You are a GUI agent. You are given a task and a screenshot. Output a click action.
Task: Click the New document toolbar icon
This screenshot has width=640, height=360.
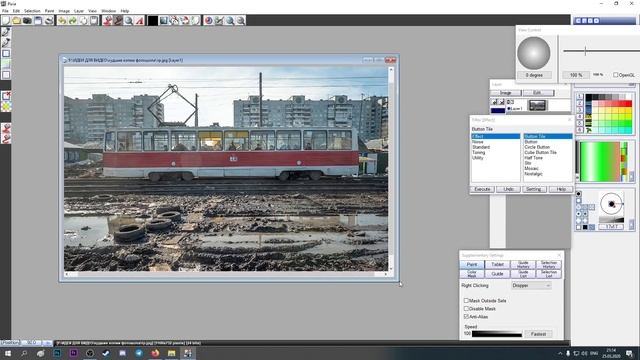pyautogui.click(x=6, y=20)
